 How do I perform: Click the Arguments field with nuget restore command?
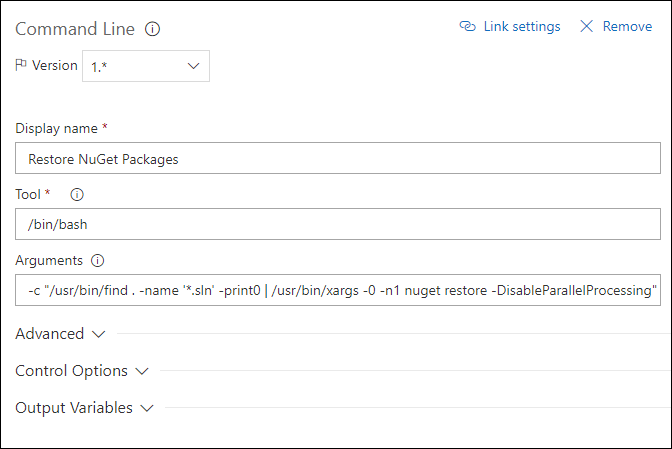point(338,290)
